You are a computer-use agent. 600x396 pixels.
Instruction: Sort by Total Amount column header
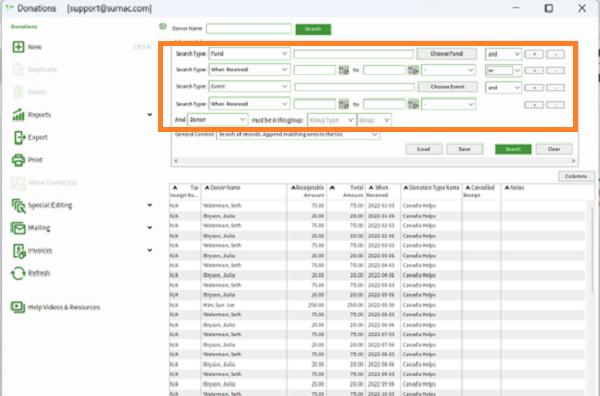pos(346,191)
